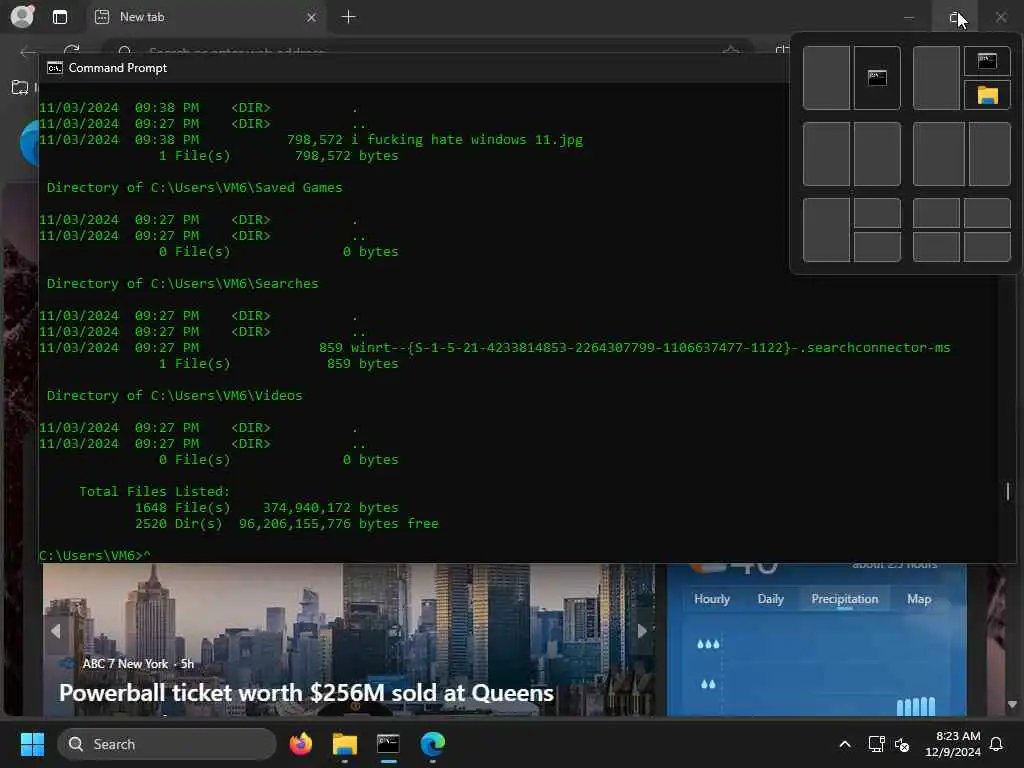The width and height of the screenshot is (1024, 768).
Task: Click Command Prompt text "Directory of C:\Users\VM6\Saved Games"
Action: [194, 187]
